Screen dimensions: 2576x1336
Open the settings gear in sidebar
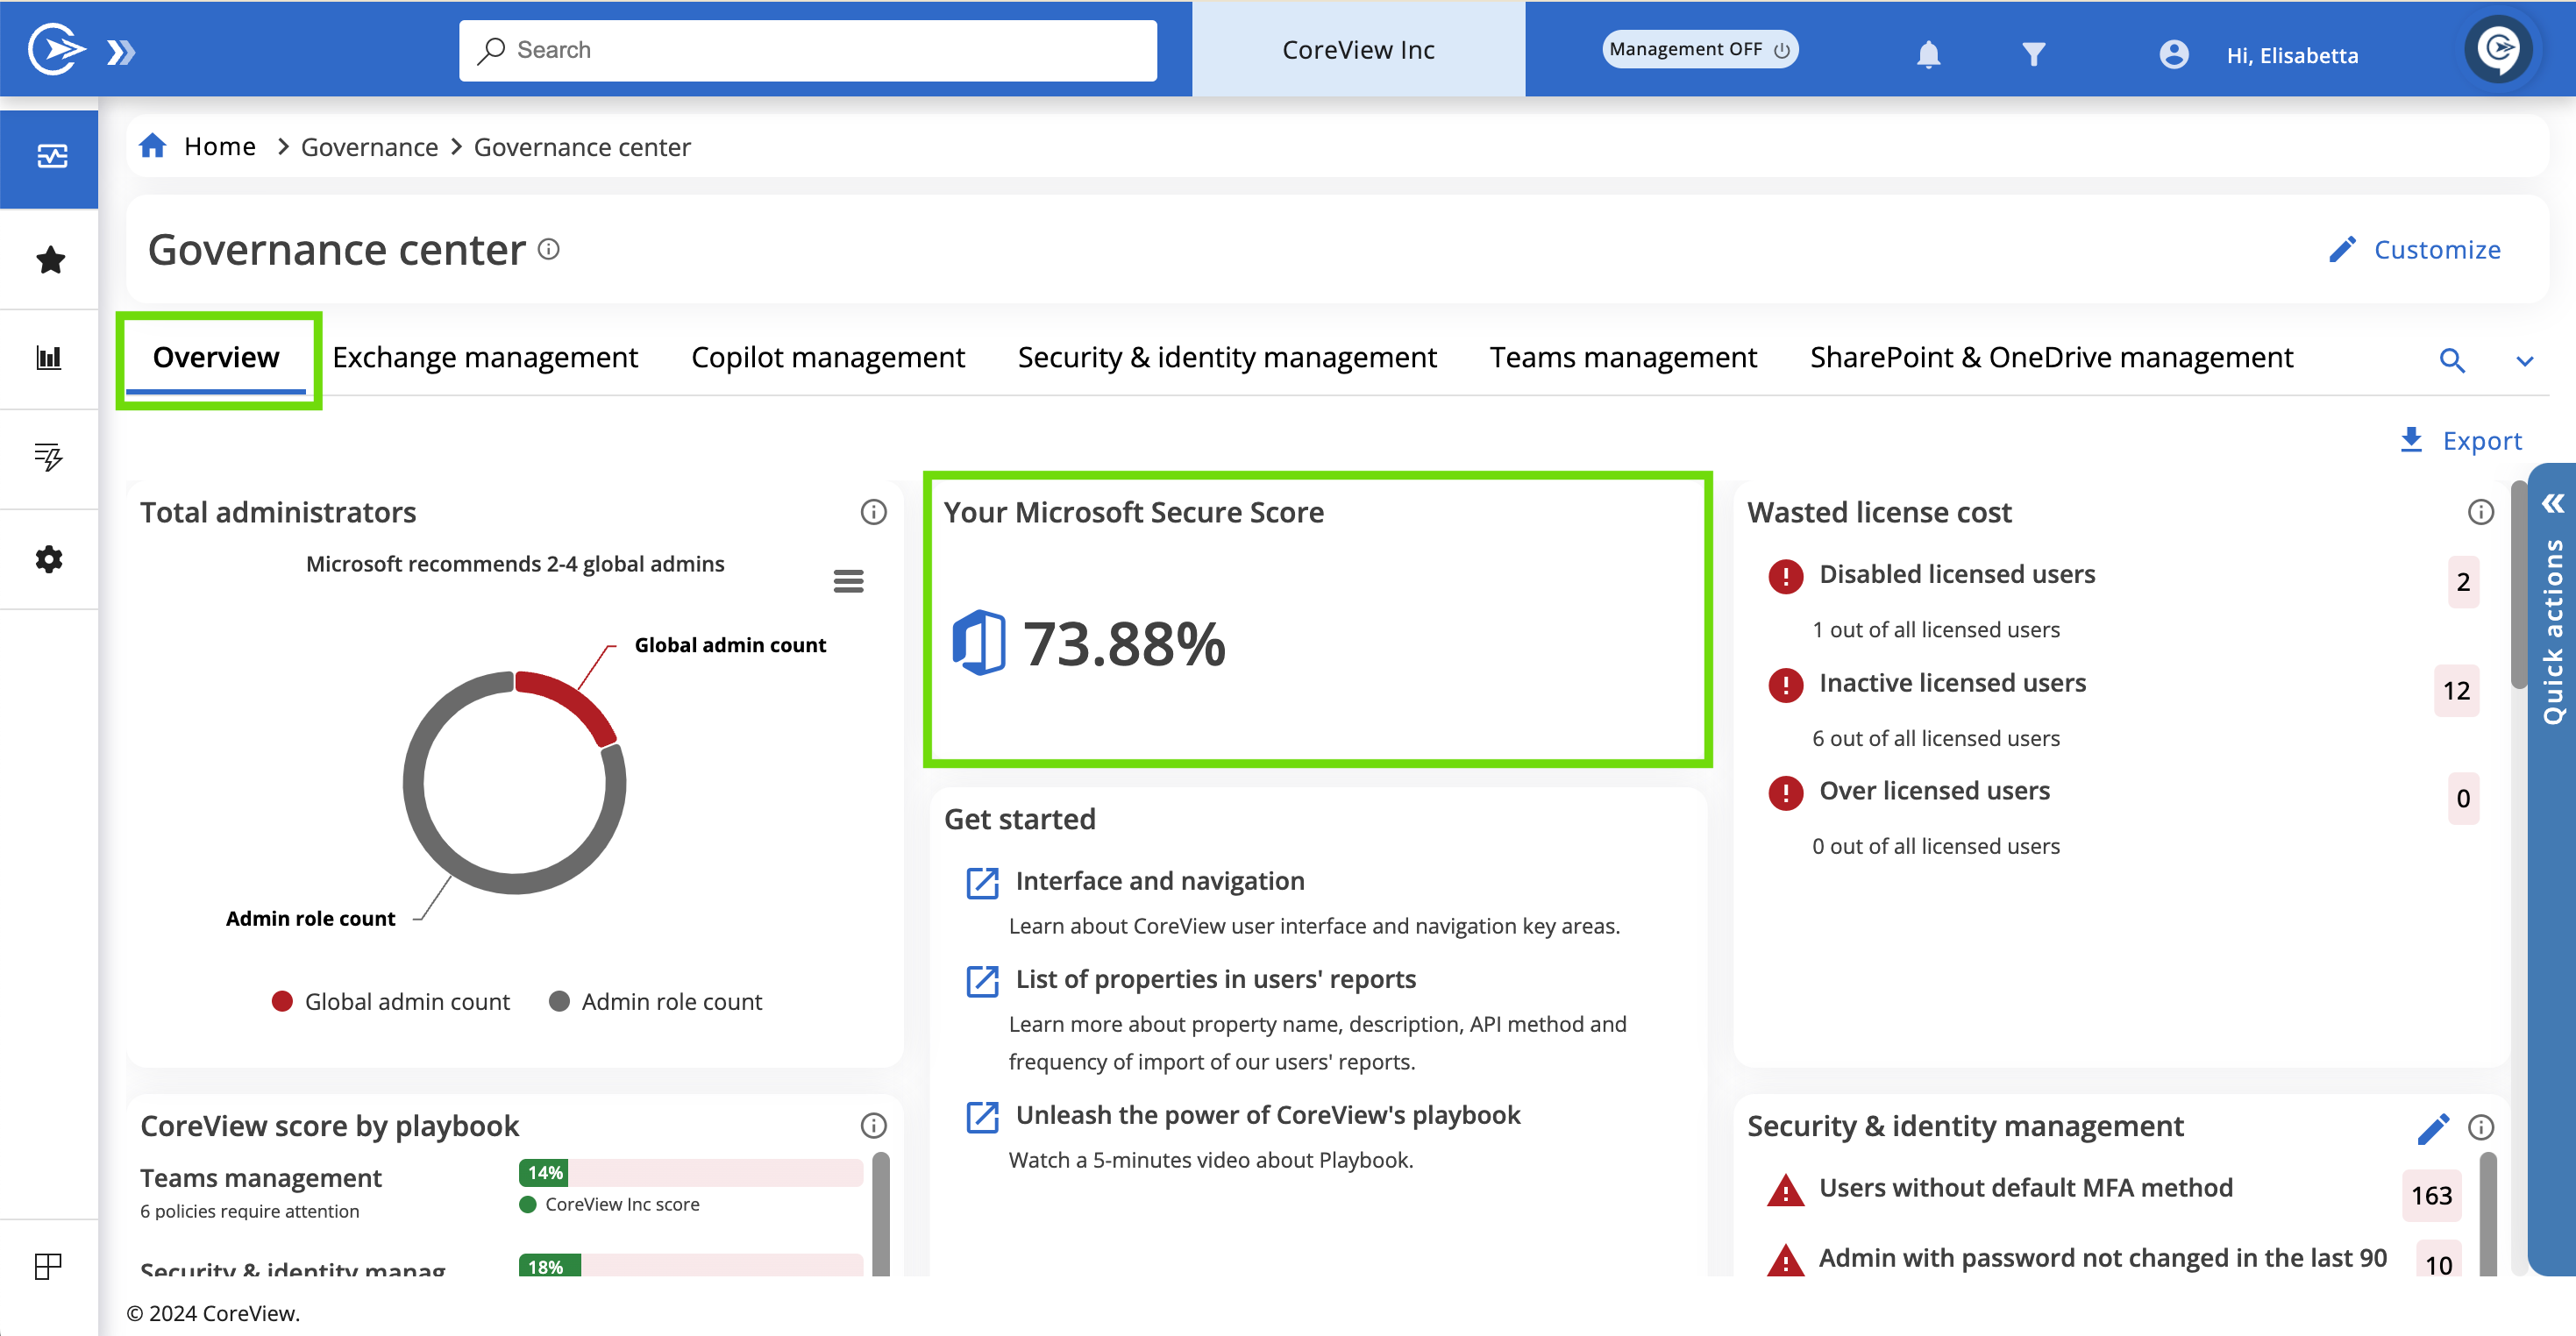click(49, 559)
